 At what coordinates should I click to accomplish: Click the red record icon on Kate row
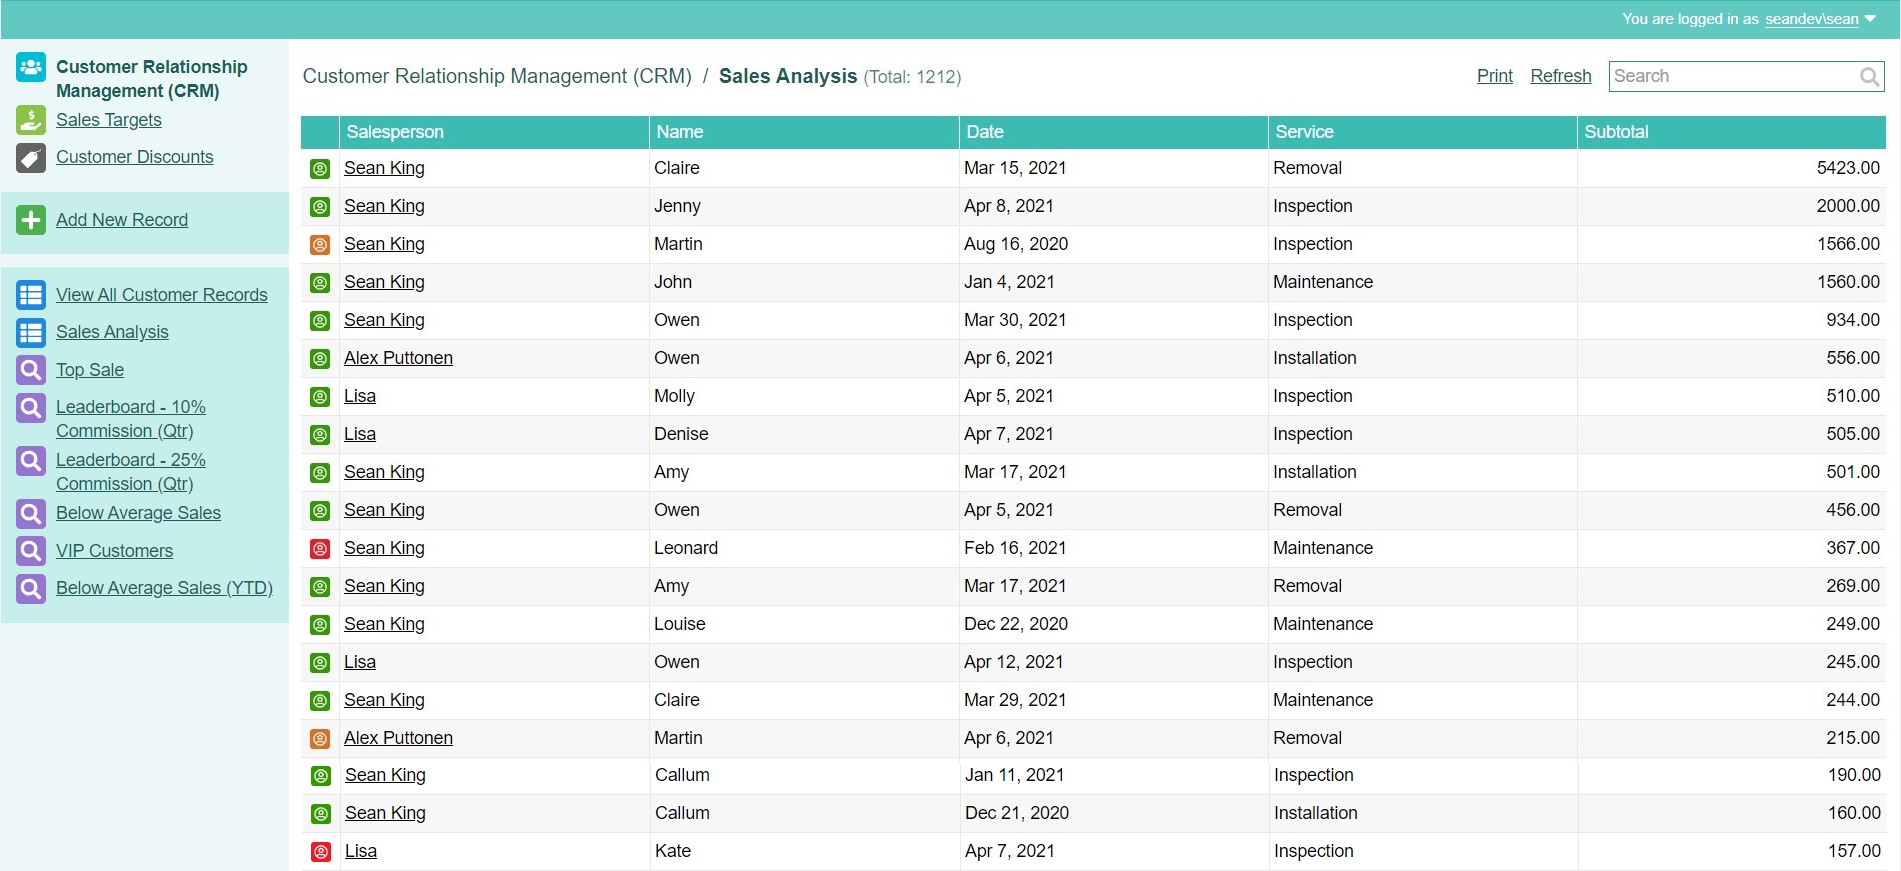click(321, 852)
